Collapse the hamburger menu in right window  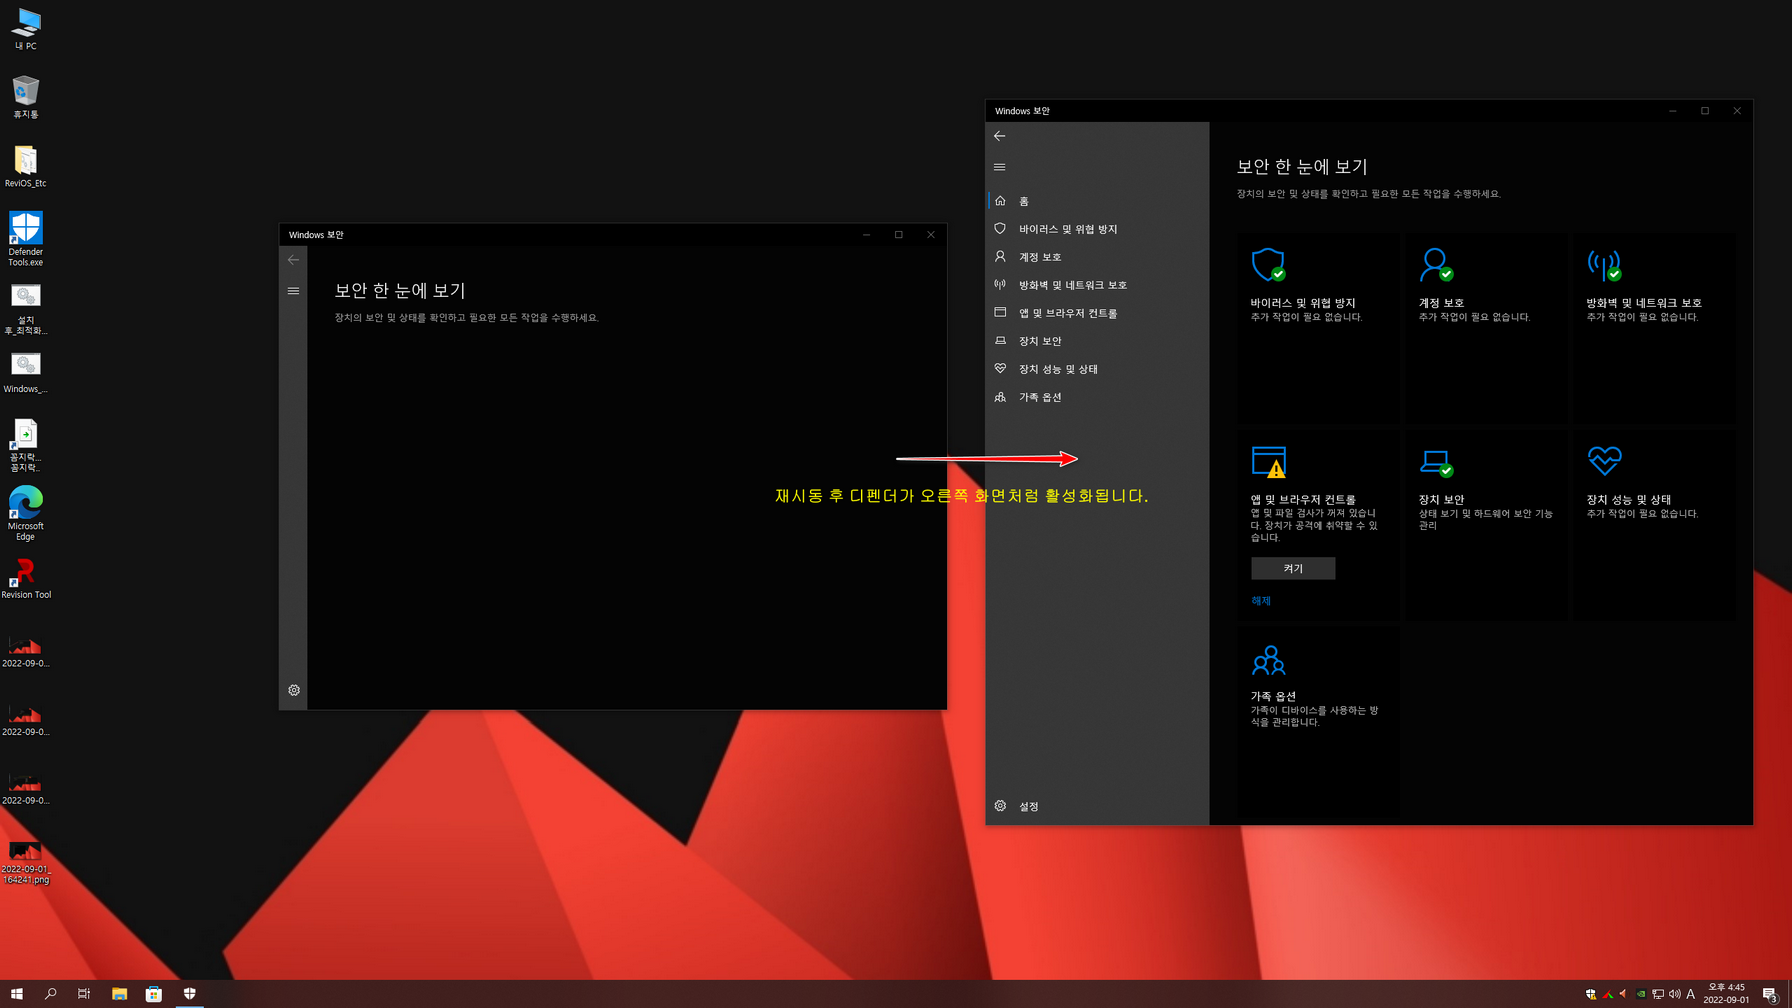click(1000, 167)
